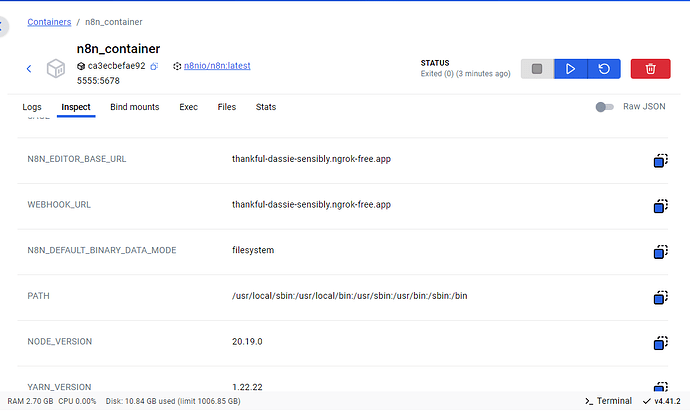690x411 pixels.
Task: Open the Exec tab
Action: click(x=188, y=107)
